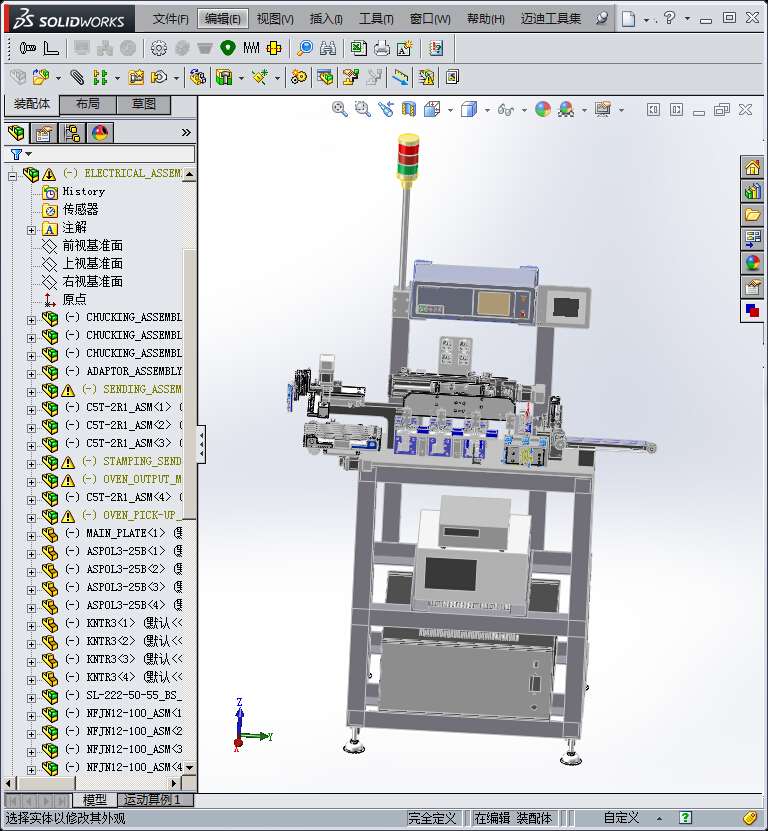Screen dimensions: 768x831
Task: Click Reference Geometry icon
Action: 260,77
